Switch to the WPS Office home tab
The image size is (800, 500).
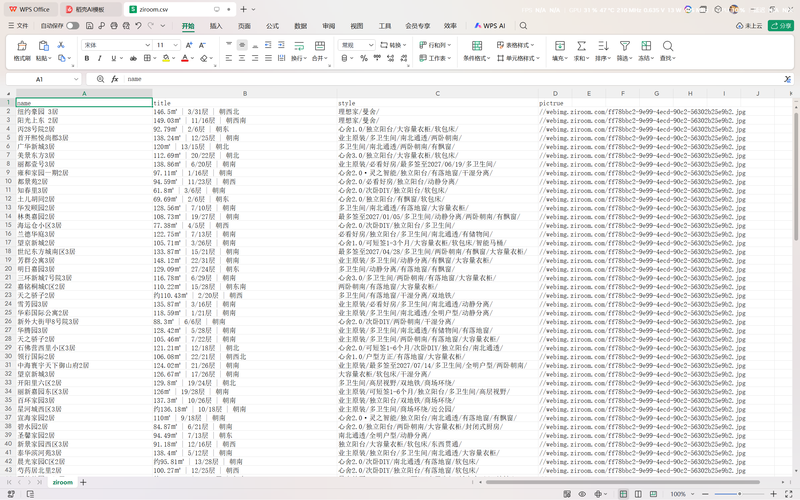pyautogui.click(x=30, y=9)
